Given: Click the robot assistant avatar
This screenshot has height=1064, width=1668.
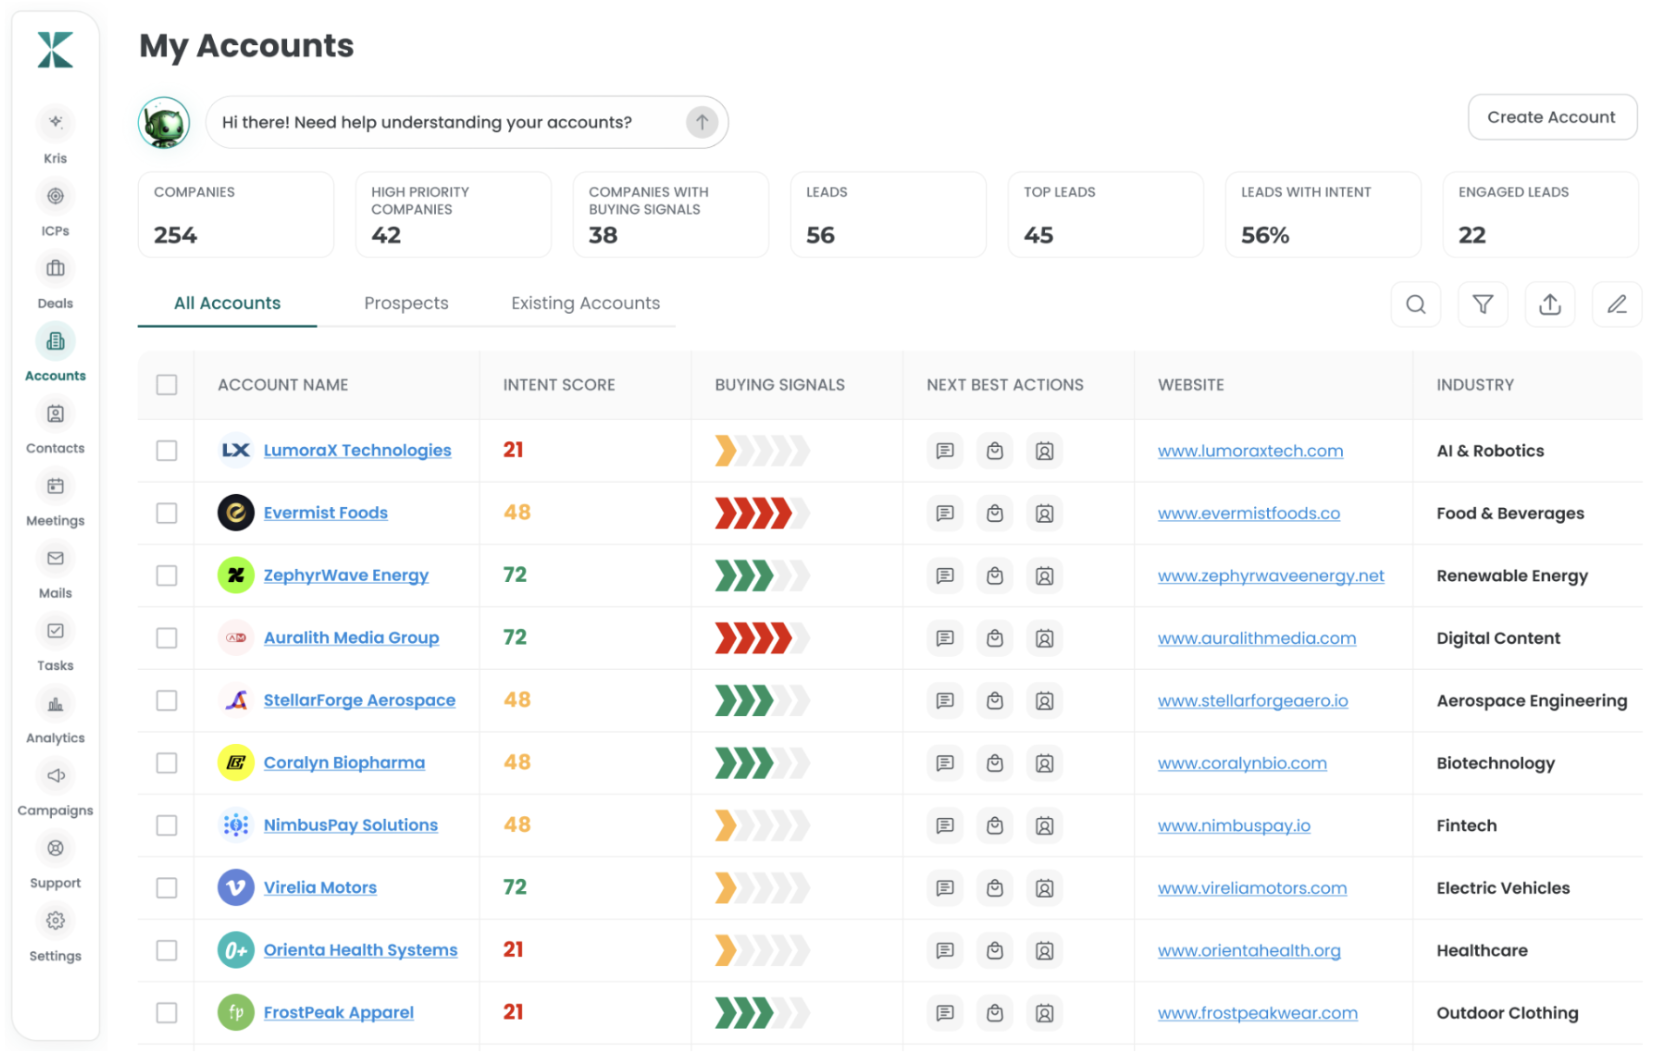Looking at the screenshot, I should click(x=164, y=123).
